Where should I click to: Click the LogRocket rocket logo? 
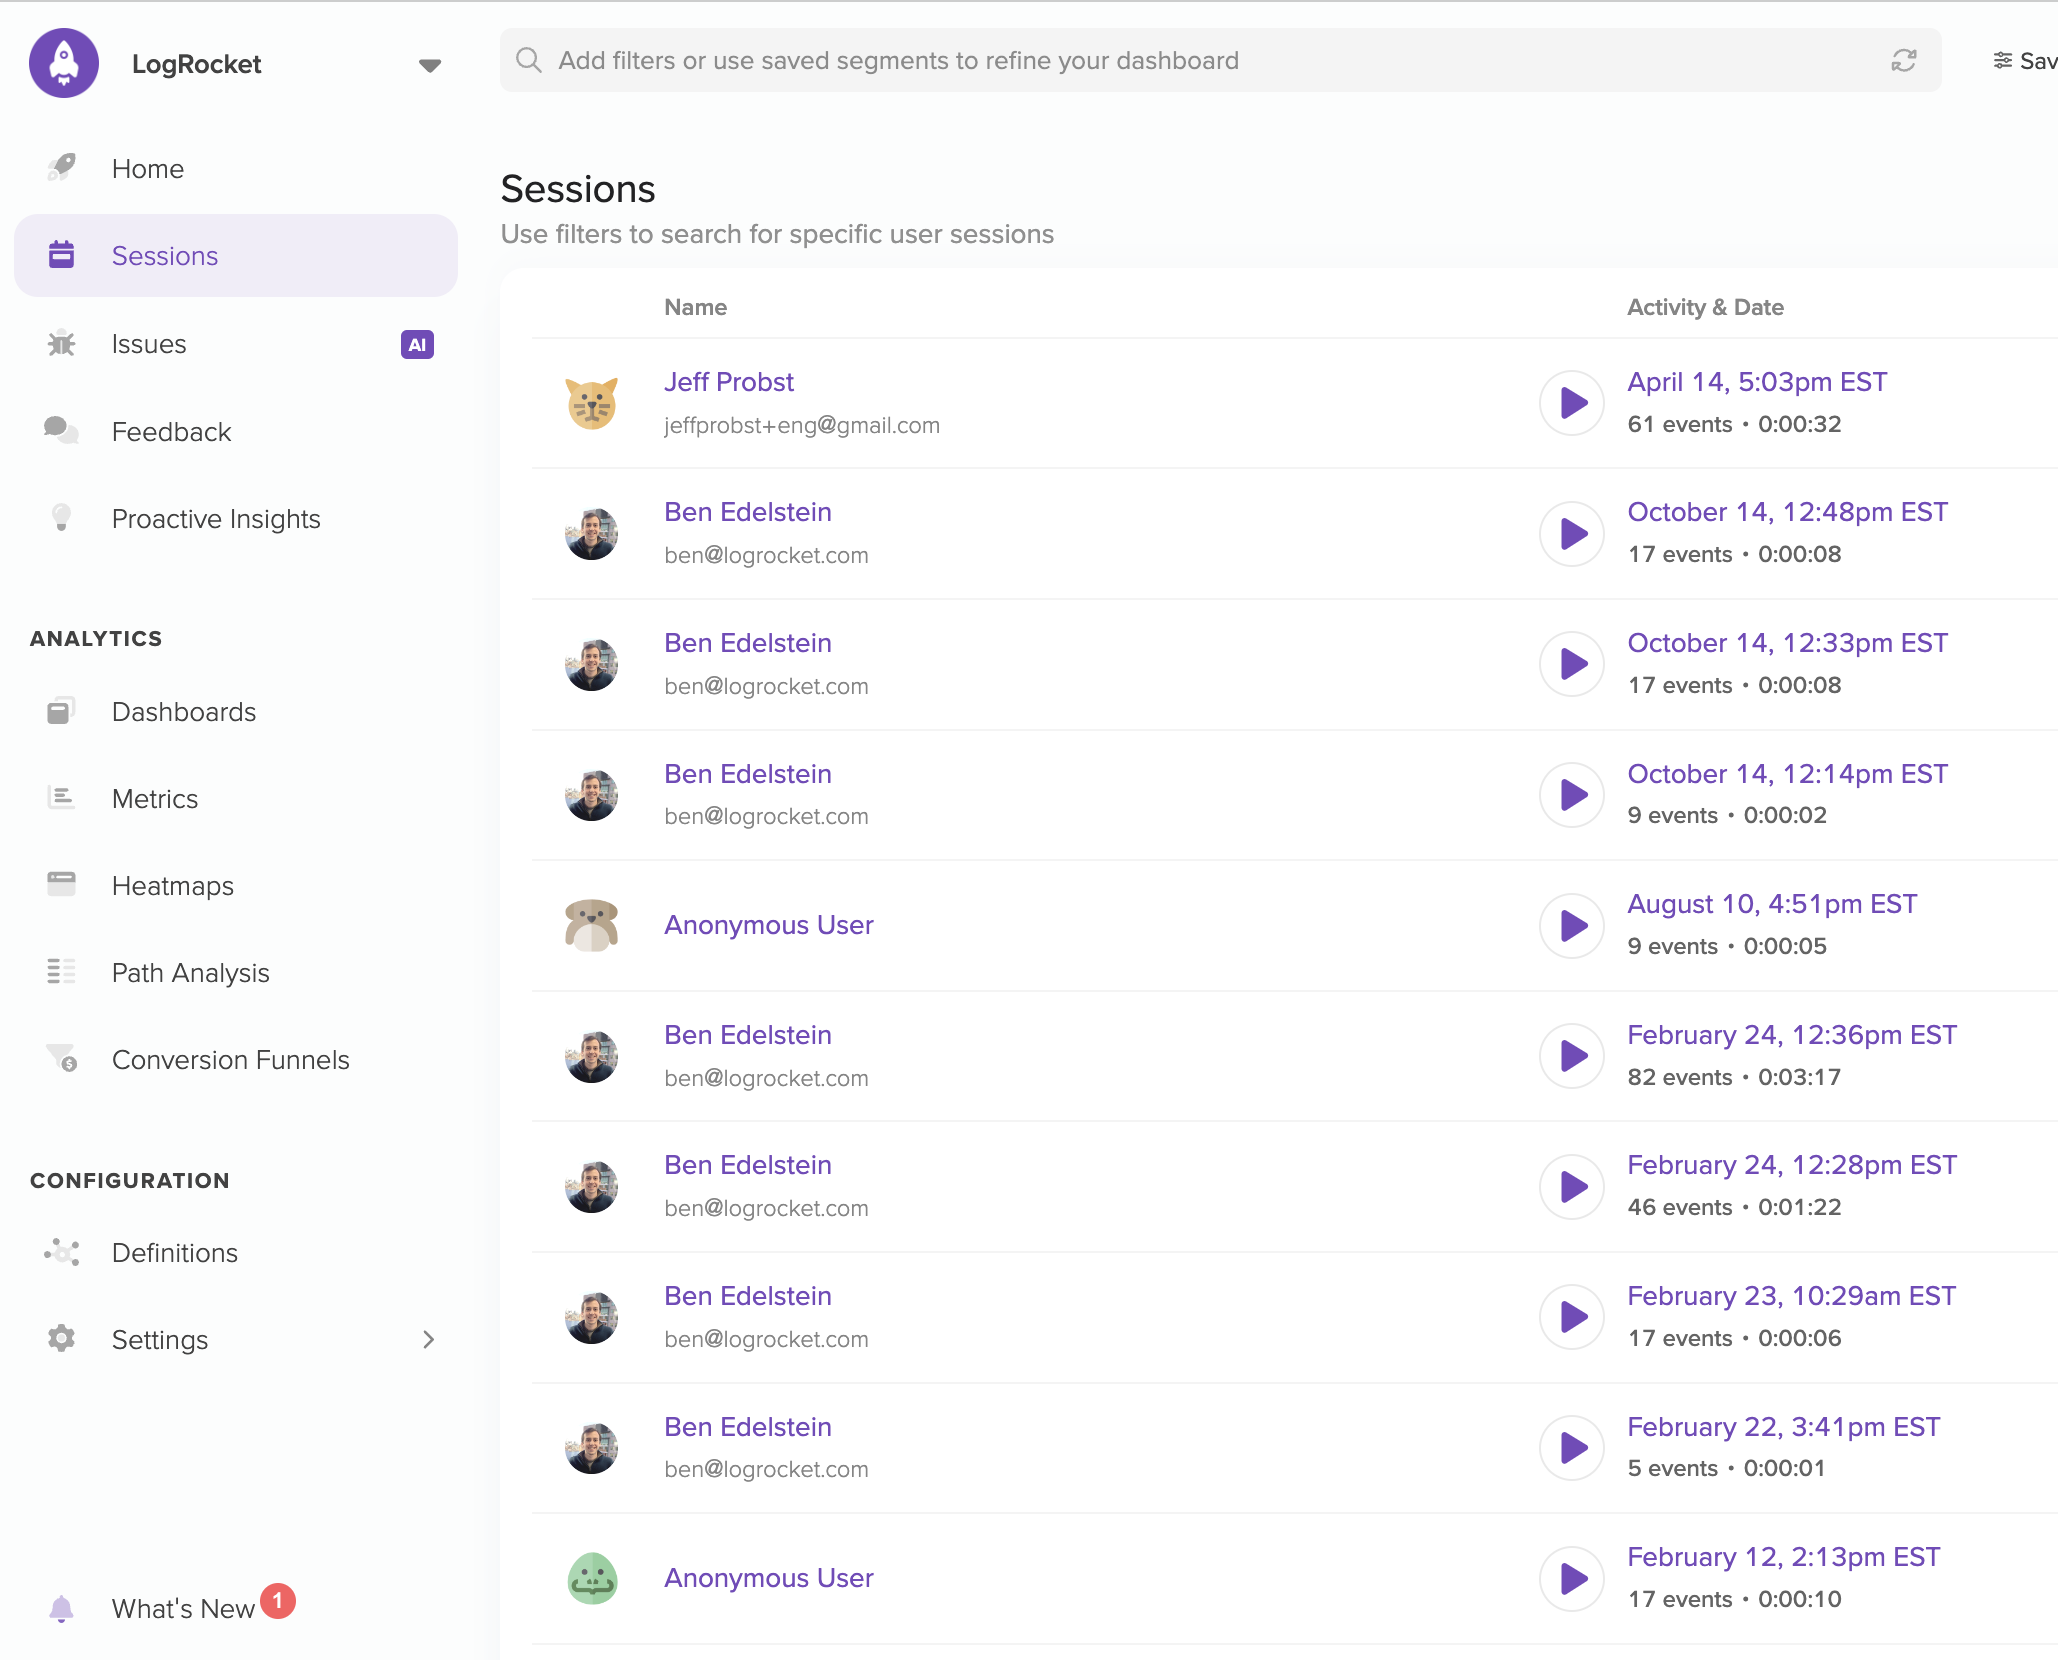(x=64, y=63)
